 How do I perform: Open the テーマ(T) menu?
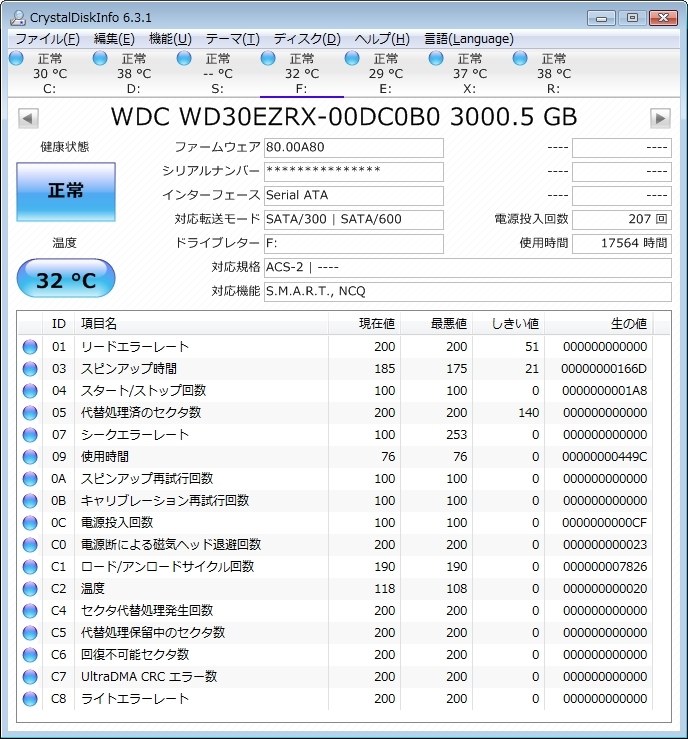232,39
